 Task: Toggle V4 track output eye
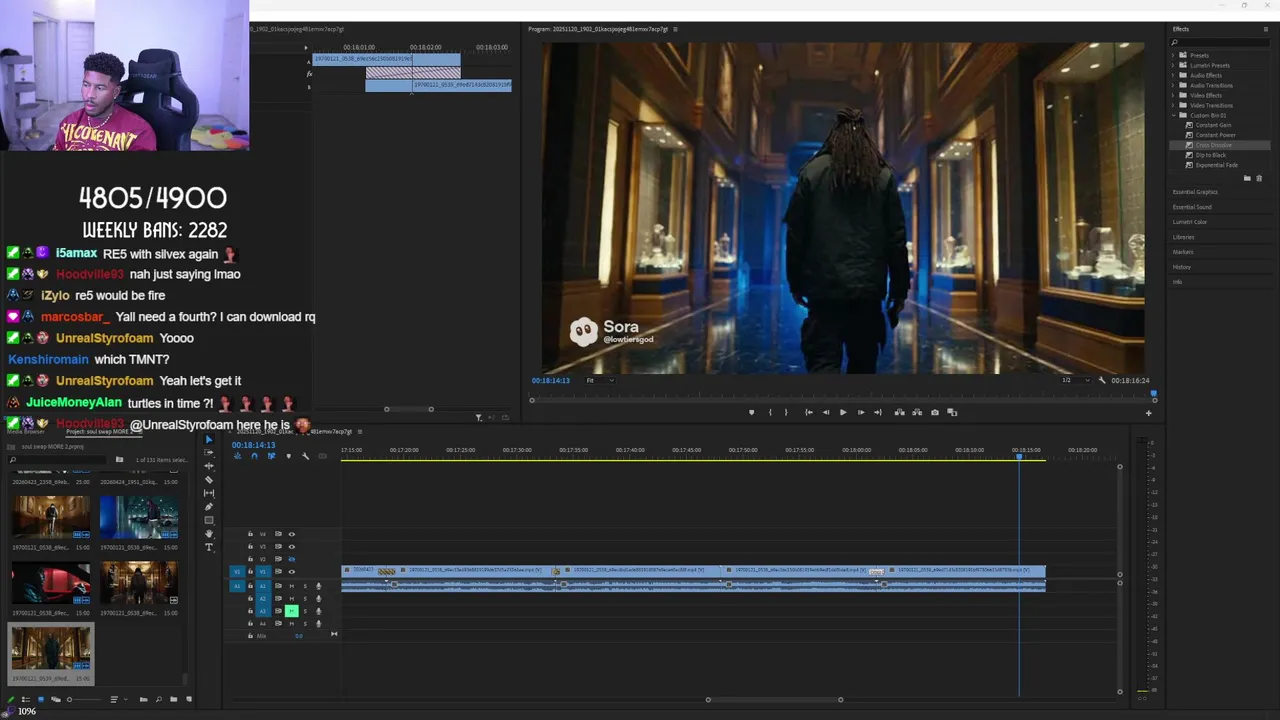coord(292,534)
